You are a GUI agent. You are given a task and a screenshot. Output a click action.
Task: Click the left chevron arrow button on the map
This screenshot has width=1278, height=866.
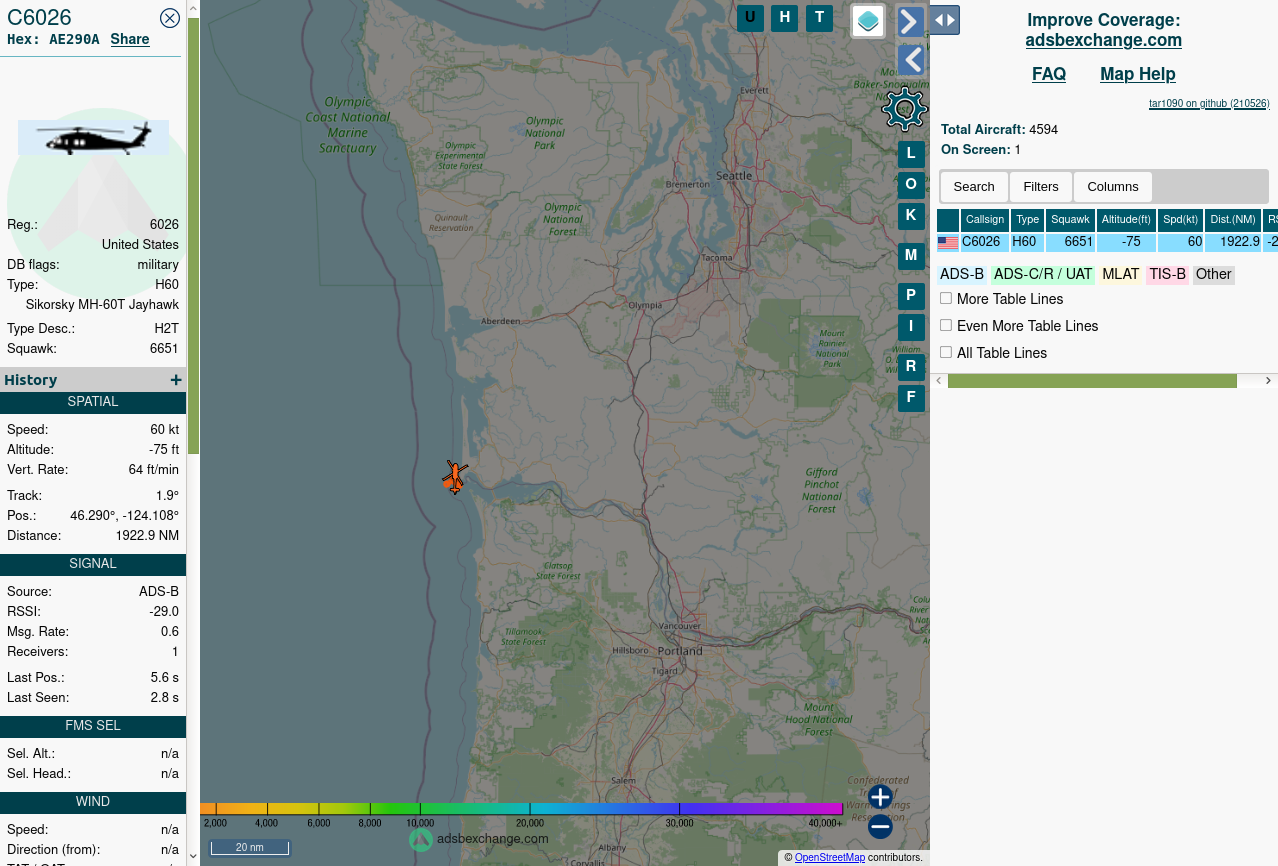[x=910, y=60]
